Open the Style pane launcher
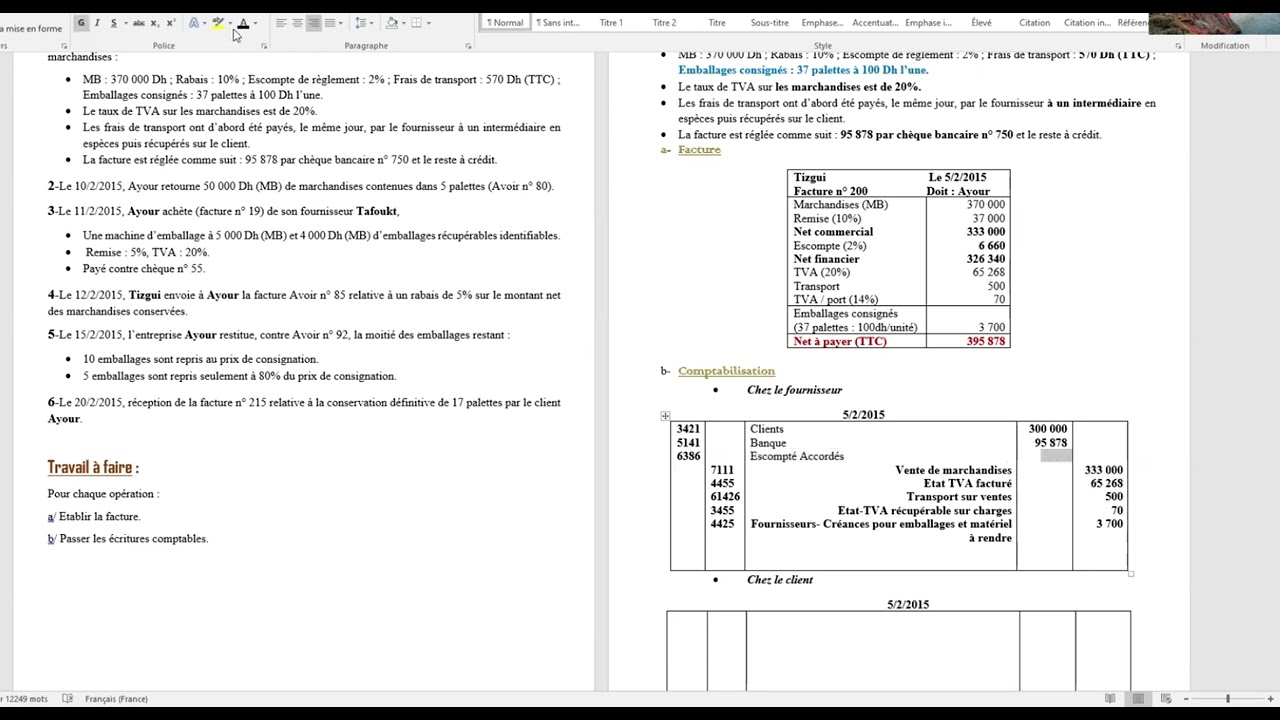1280x720 pixels. [1178, 46]
